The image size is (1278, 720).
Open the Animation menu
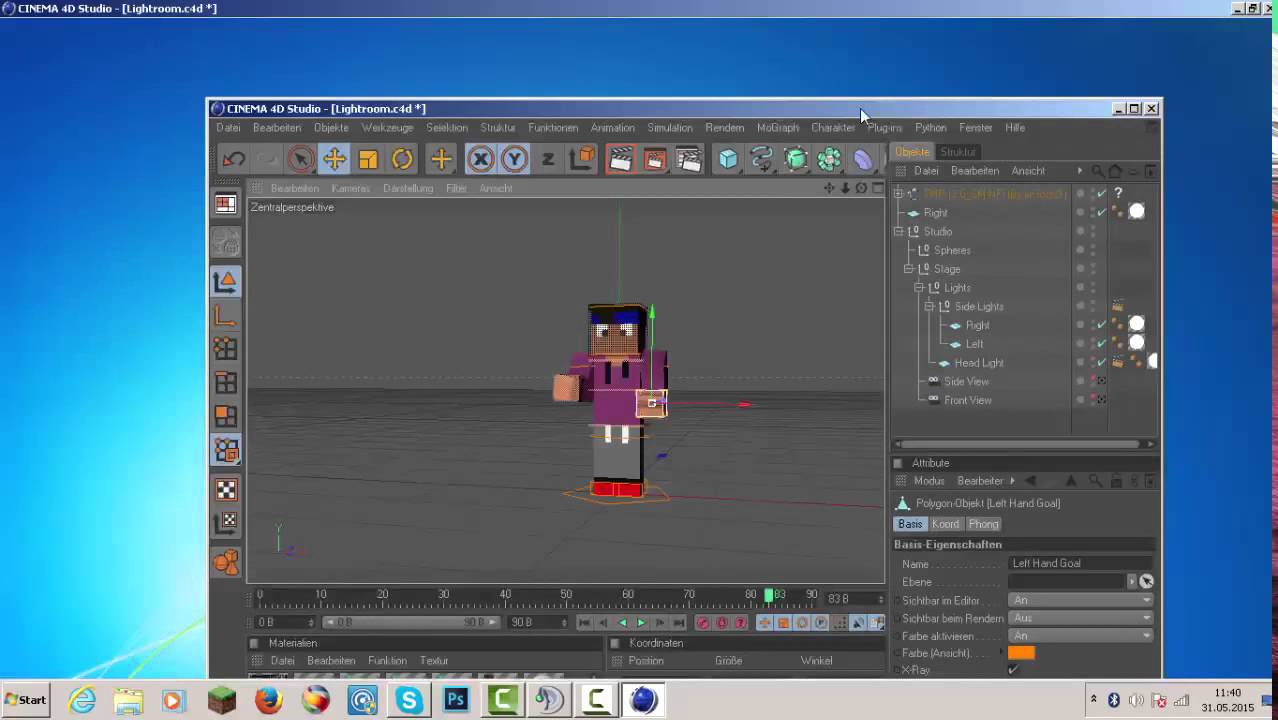click(x=612, y=128)
